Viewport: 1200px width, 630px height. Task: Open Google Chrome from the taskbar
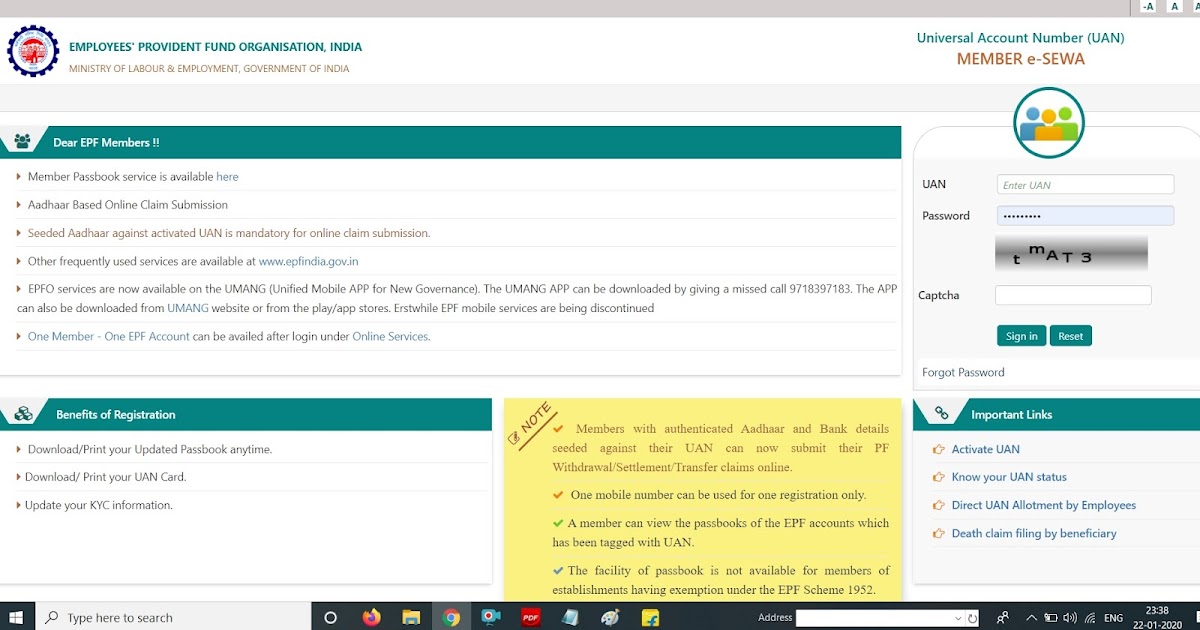pyautogui.click(x=450, y=617)
